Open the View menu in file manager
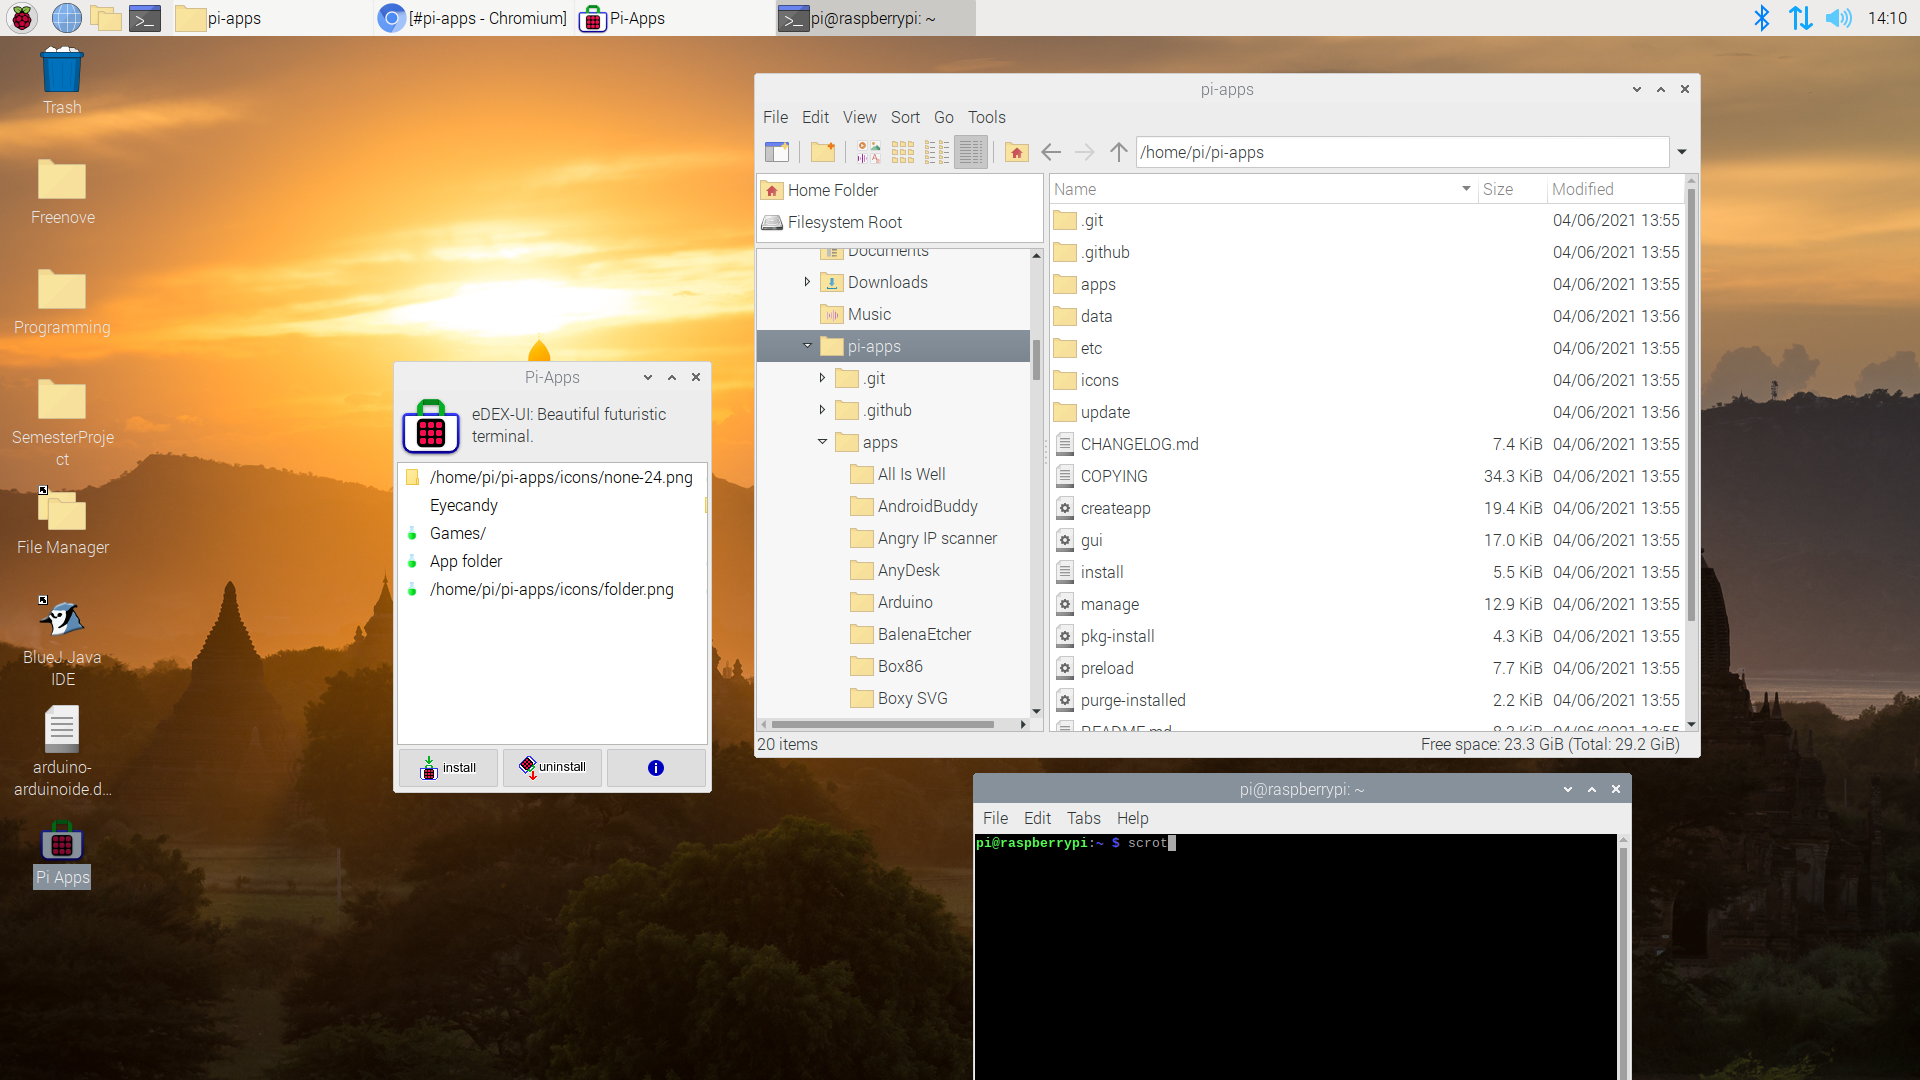The height and width of the screenshot is (1080, 1920). [859, 117]
